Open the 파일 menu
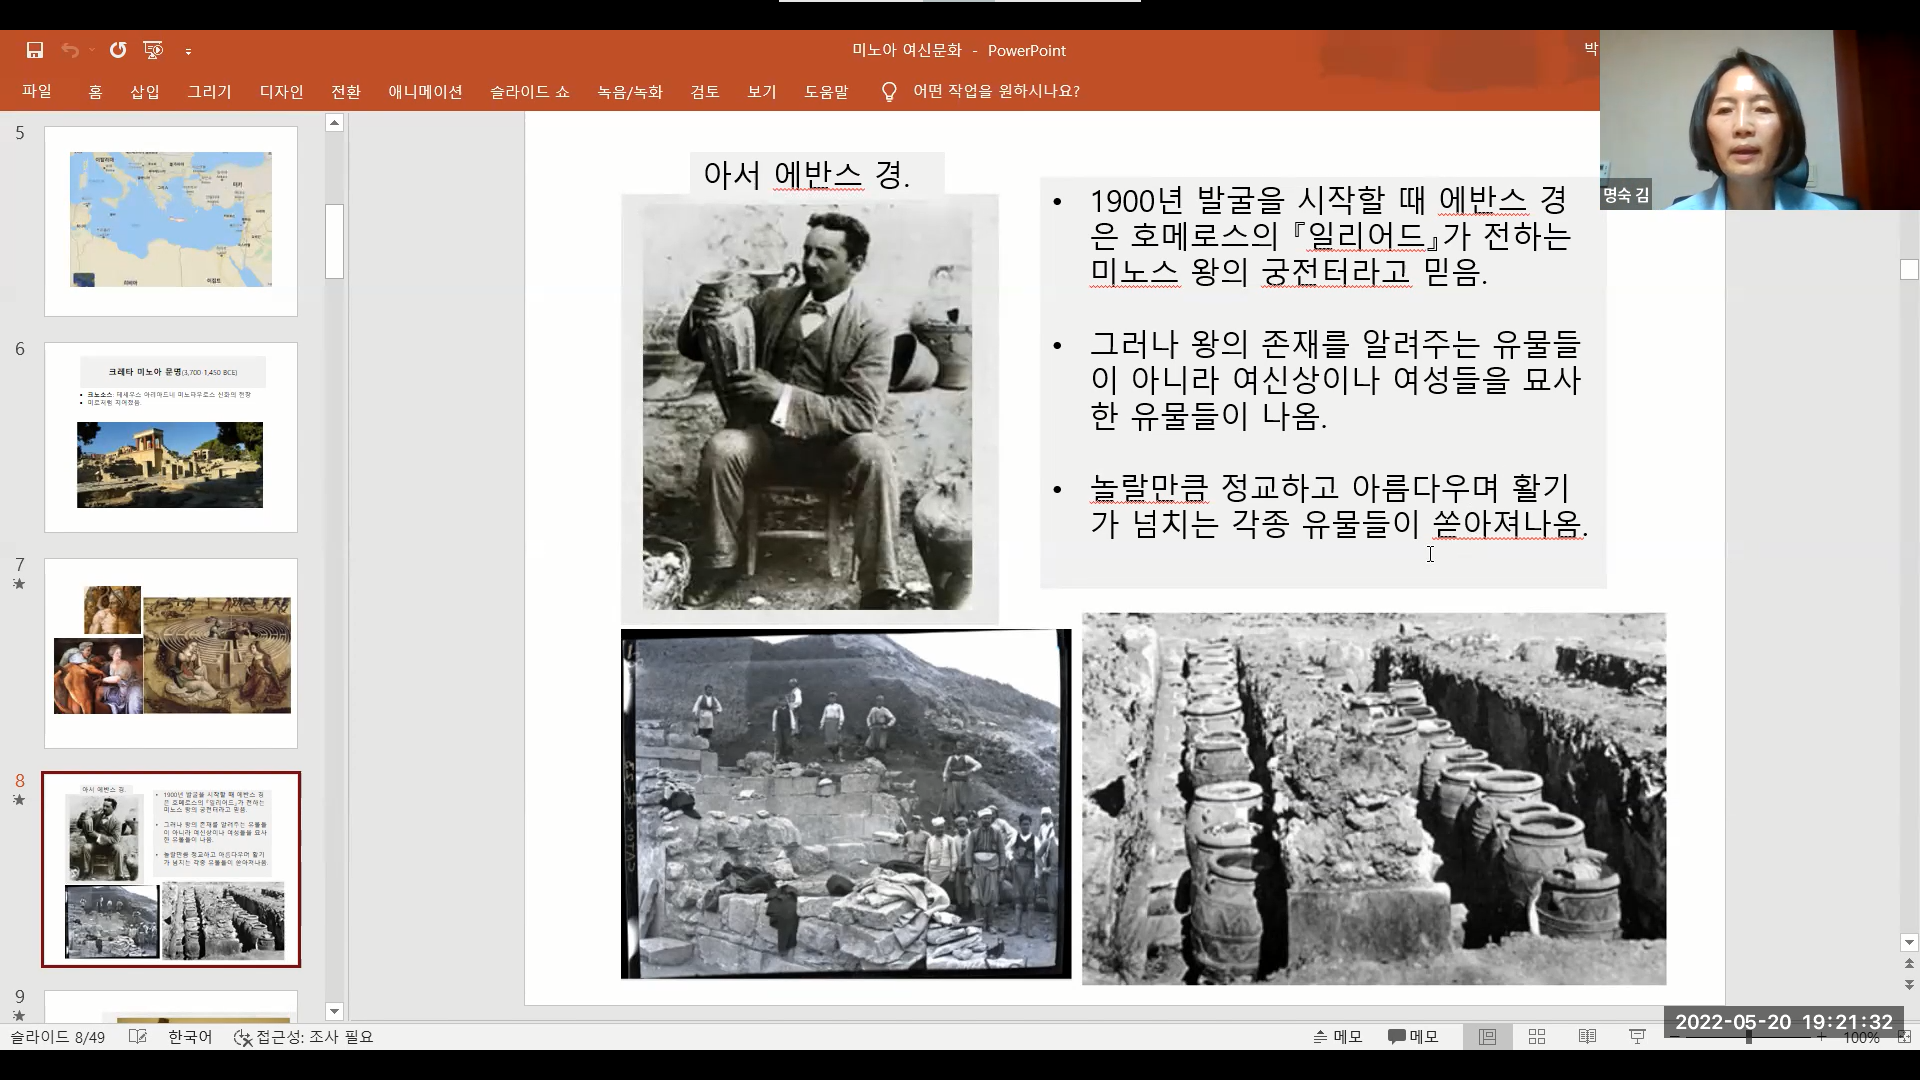This screenshot has height=1080, width=1920. click(x=37, y=91)
